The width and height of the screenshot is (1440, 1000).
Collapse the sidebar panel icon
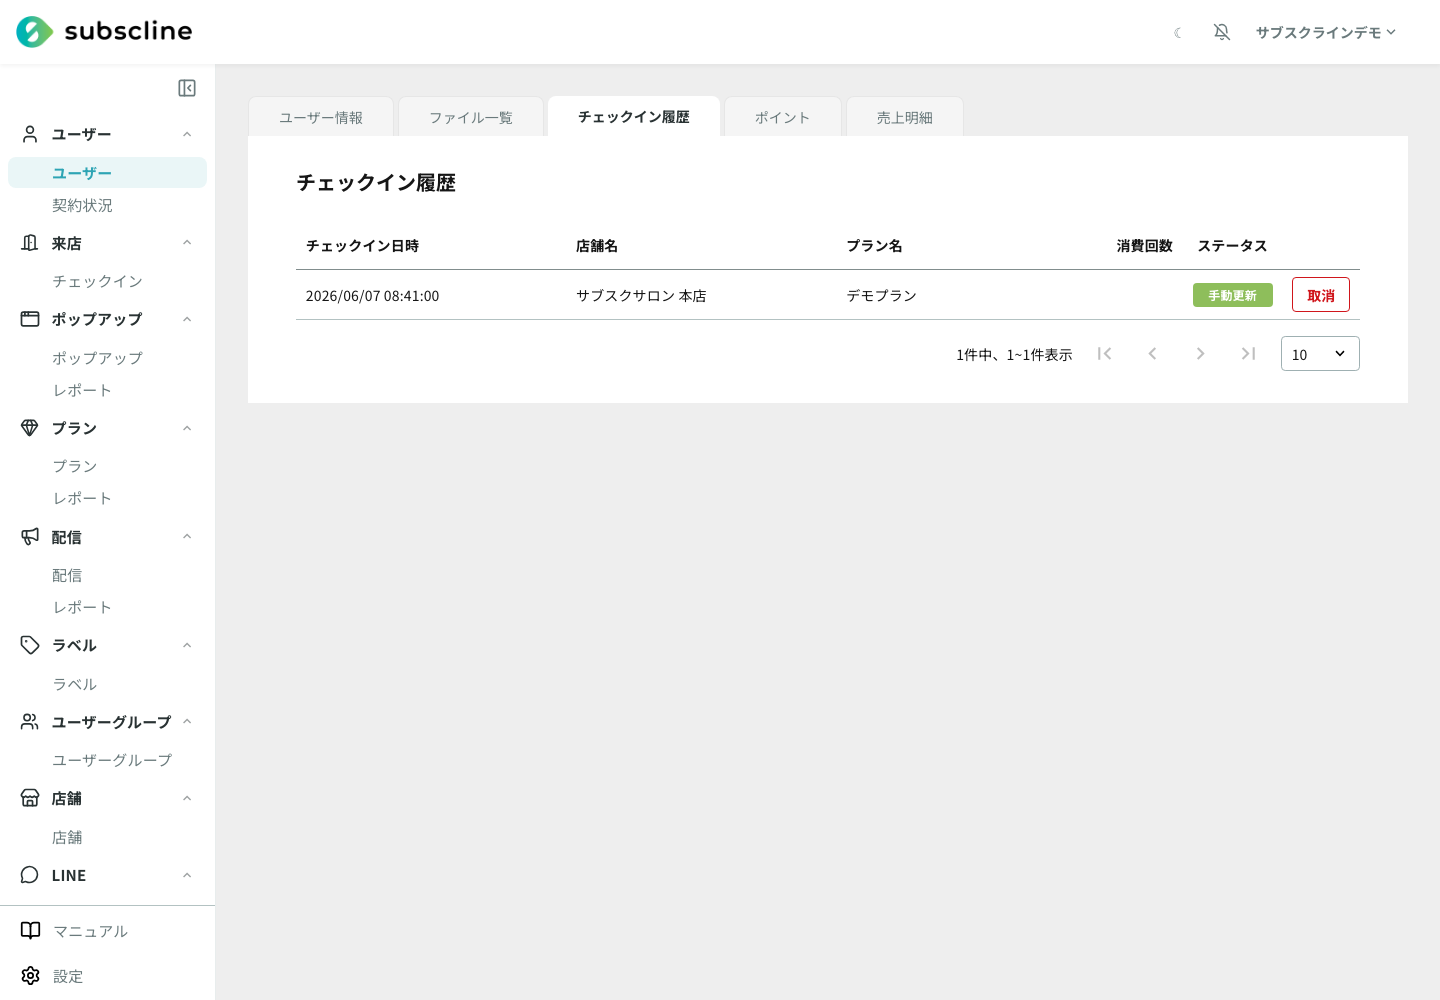tap(187, 88)
